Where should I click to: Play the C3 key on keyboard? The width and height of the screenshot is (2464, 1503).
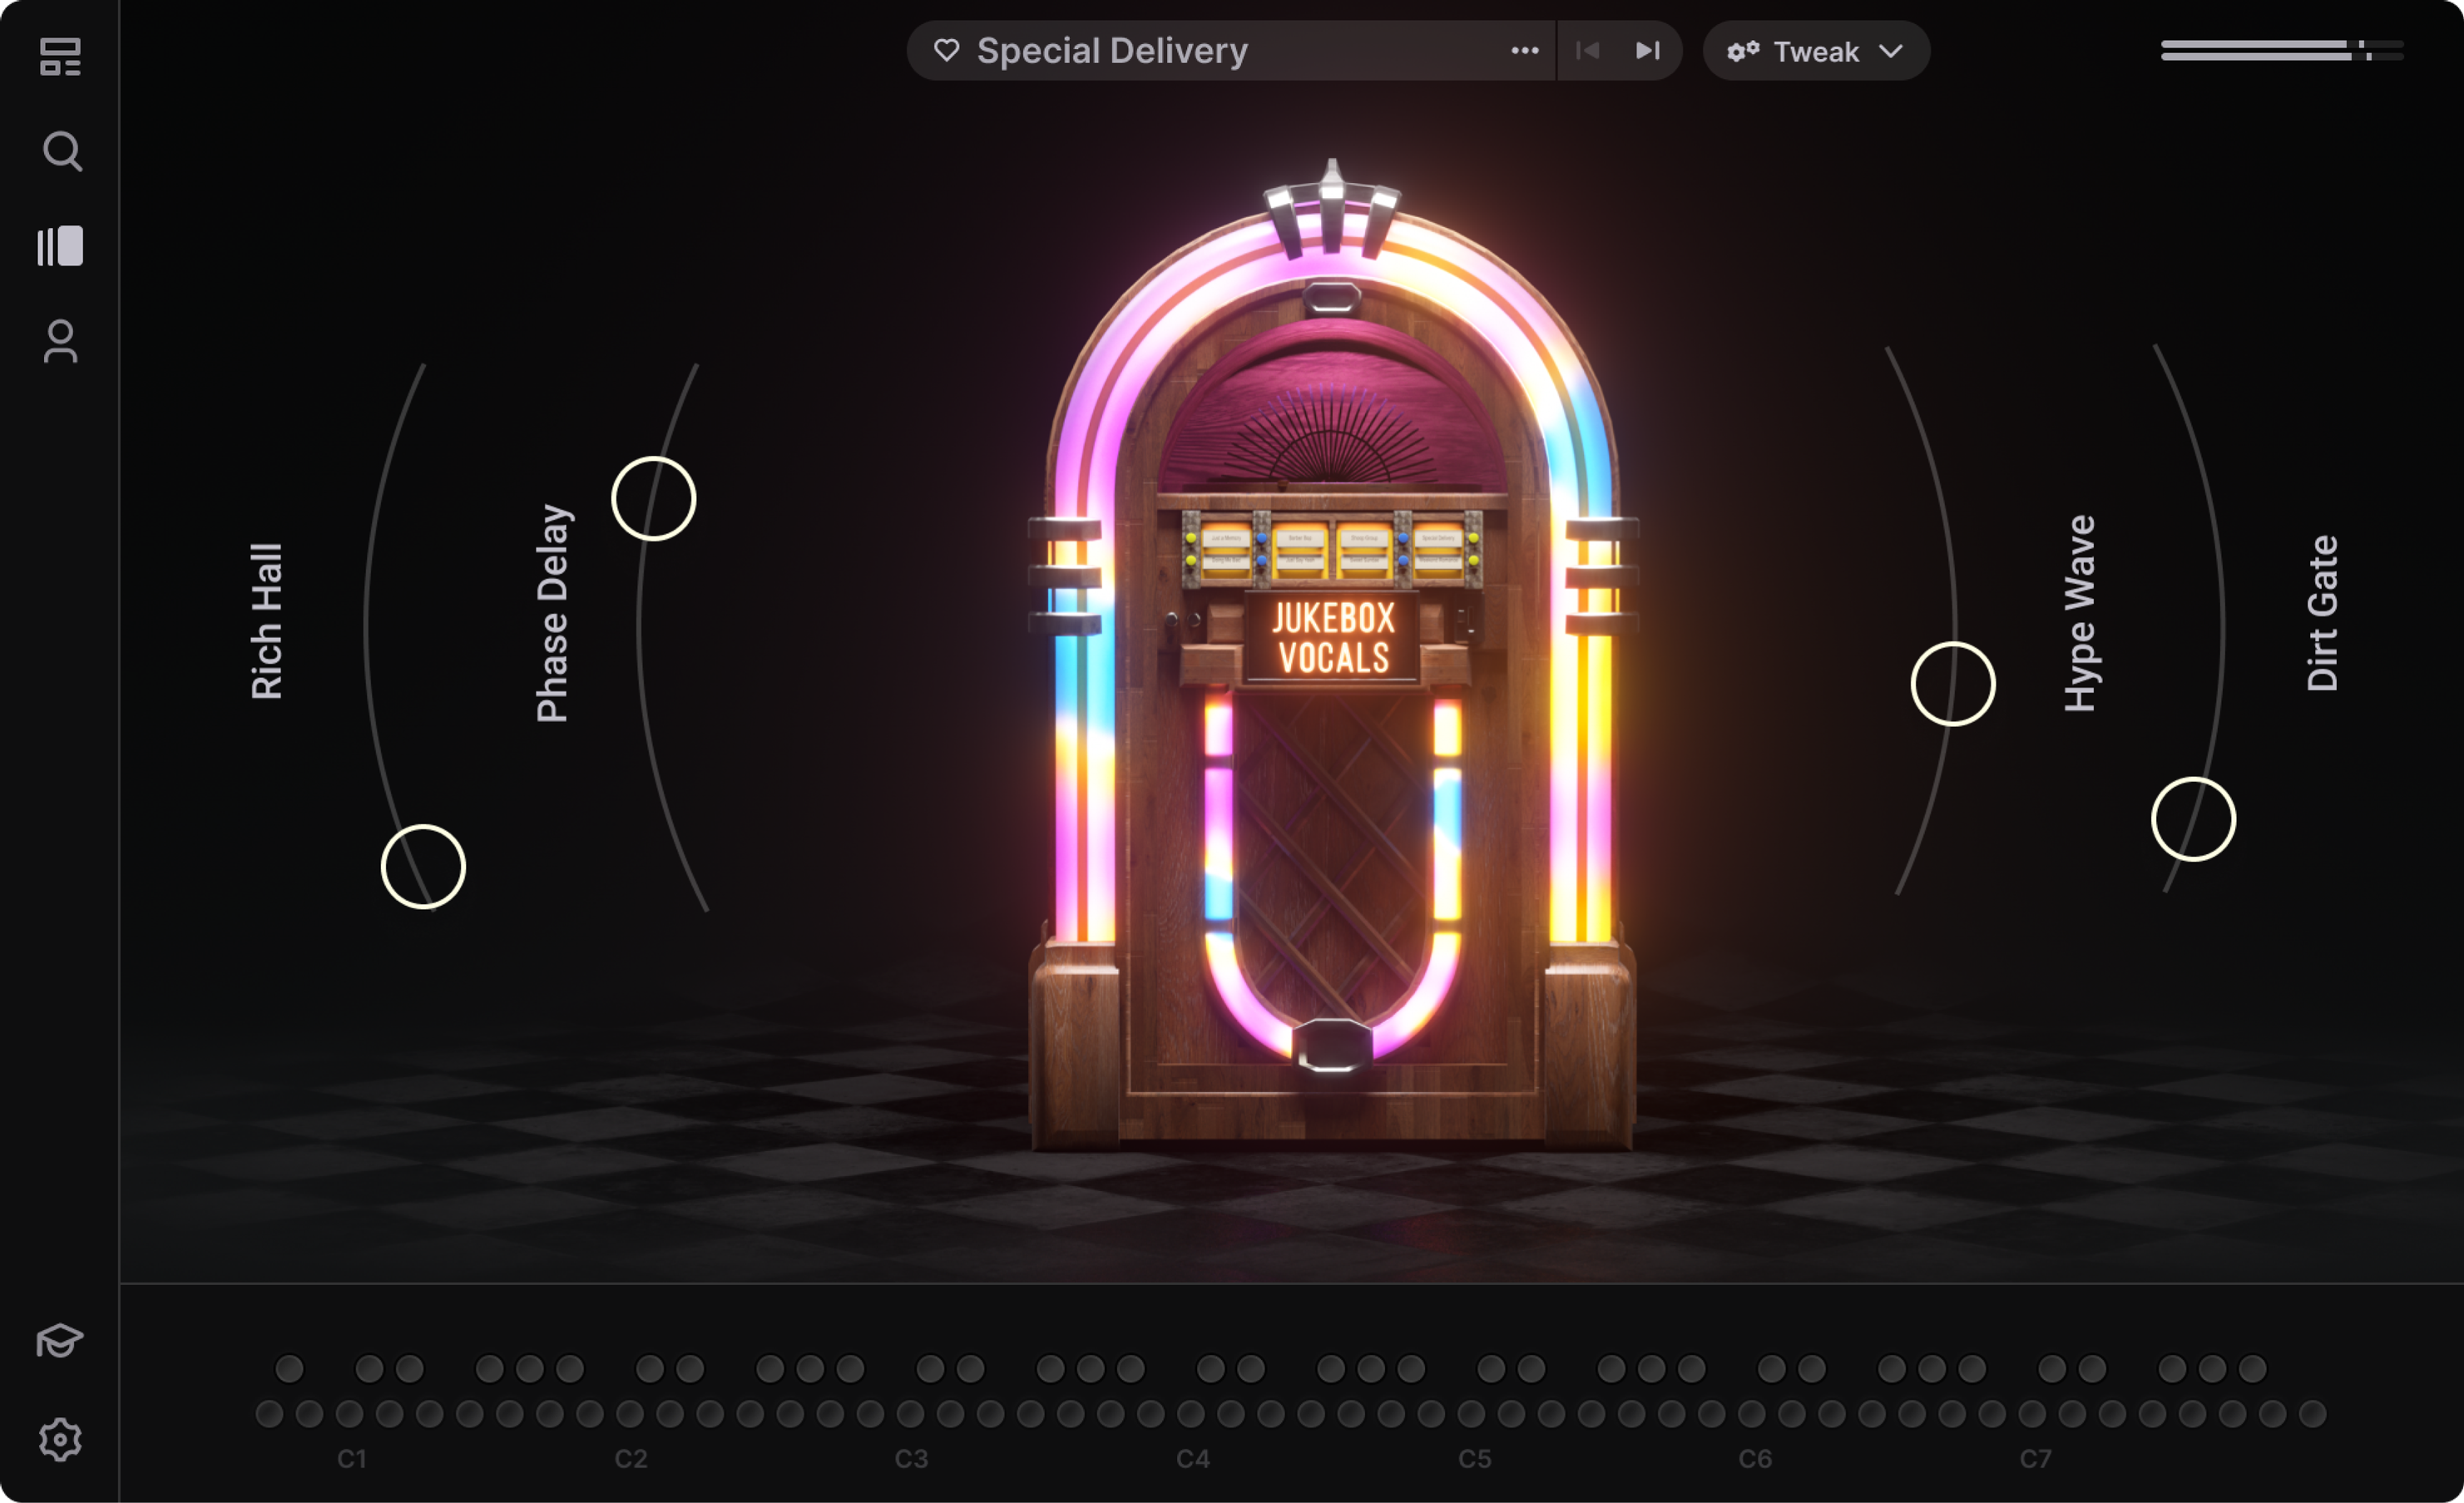pos(910,1413)
